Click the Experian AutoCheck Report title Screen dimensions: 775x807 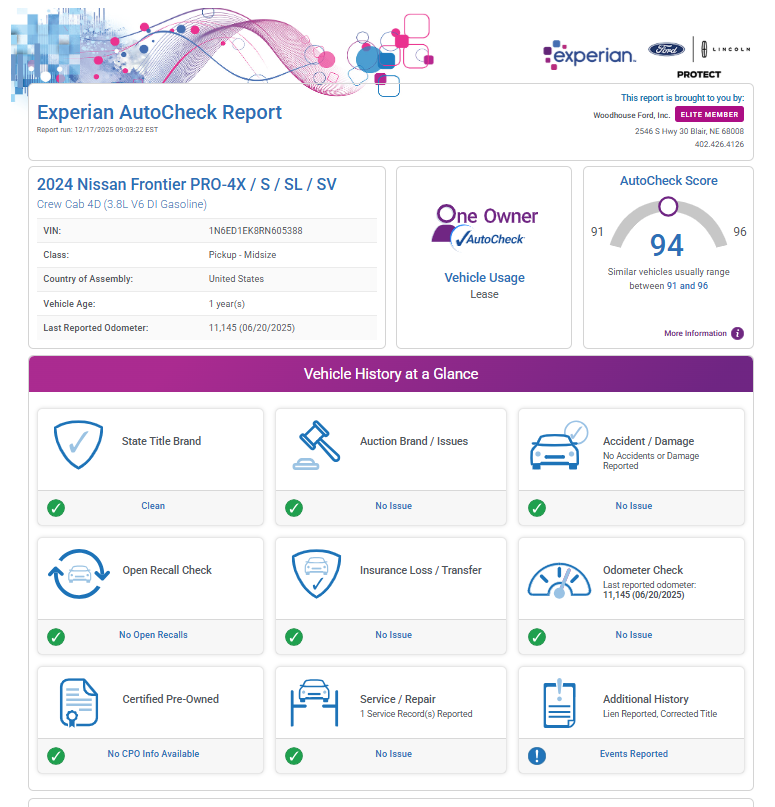click(x=160, y=112)
